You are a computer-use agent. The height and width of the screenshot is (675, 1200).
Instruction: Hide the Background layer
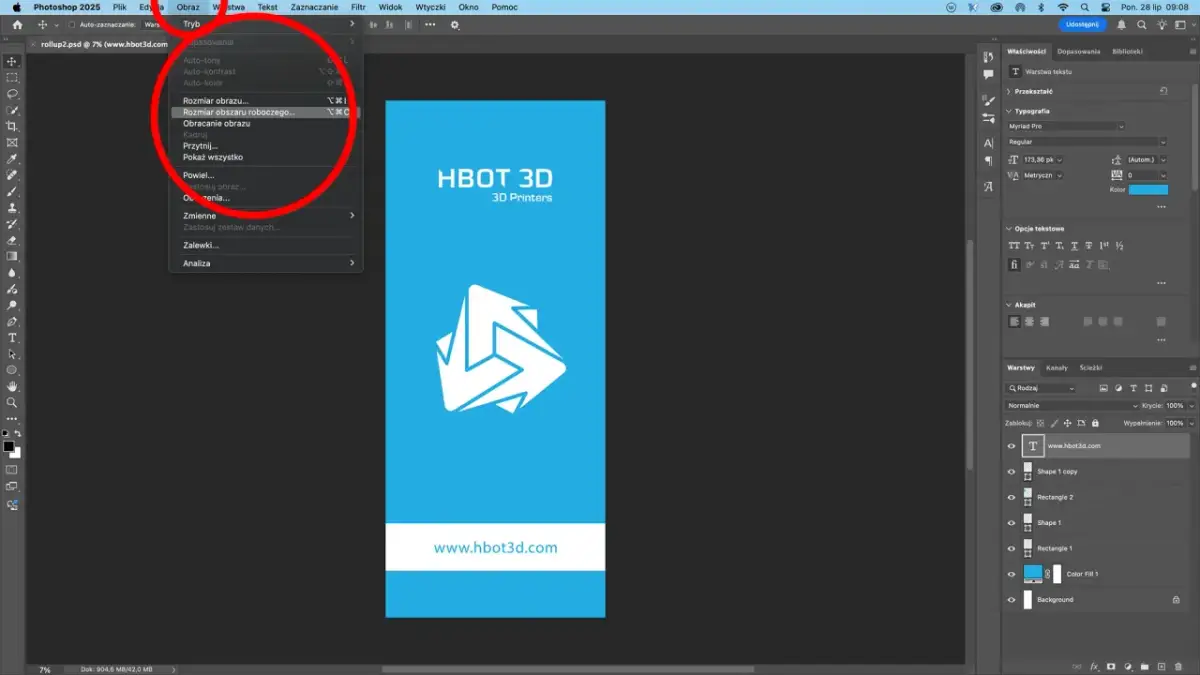pyautogui.click(x=1010, y=600)
